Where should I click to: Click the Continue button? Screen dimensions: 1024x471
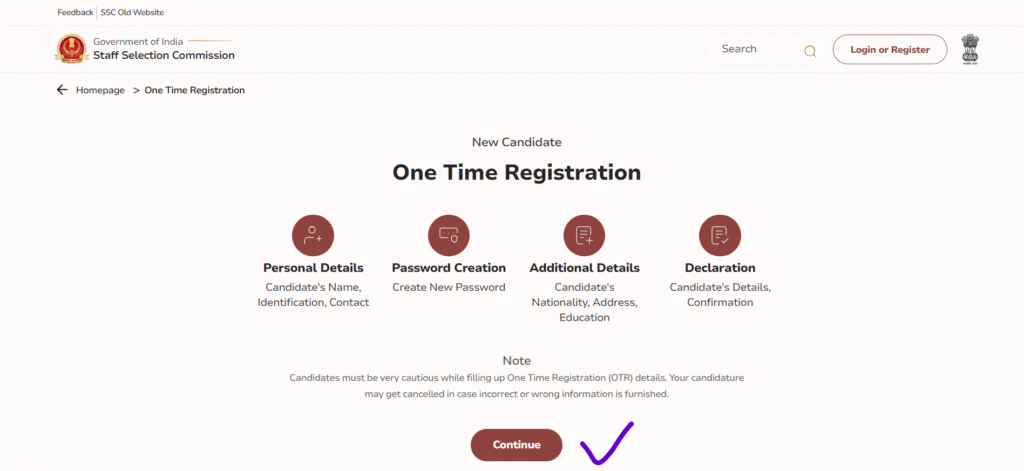[x=517, y=445]
